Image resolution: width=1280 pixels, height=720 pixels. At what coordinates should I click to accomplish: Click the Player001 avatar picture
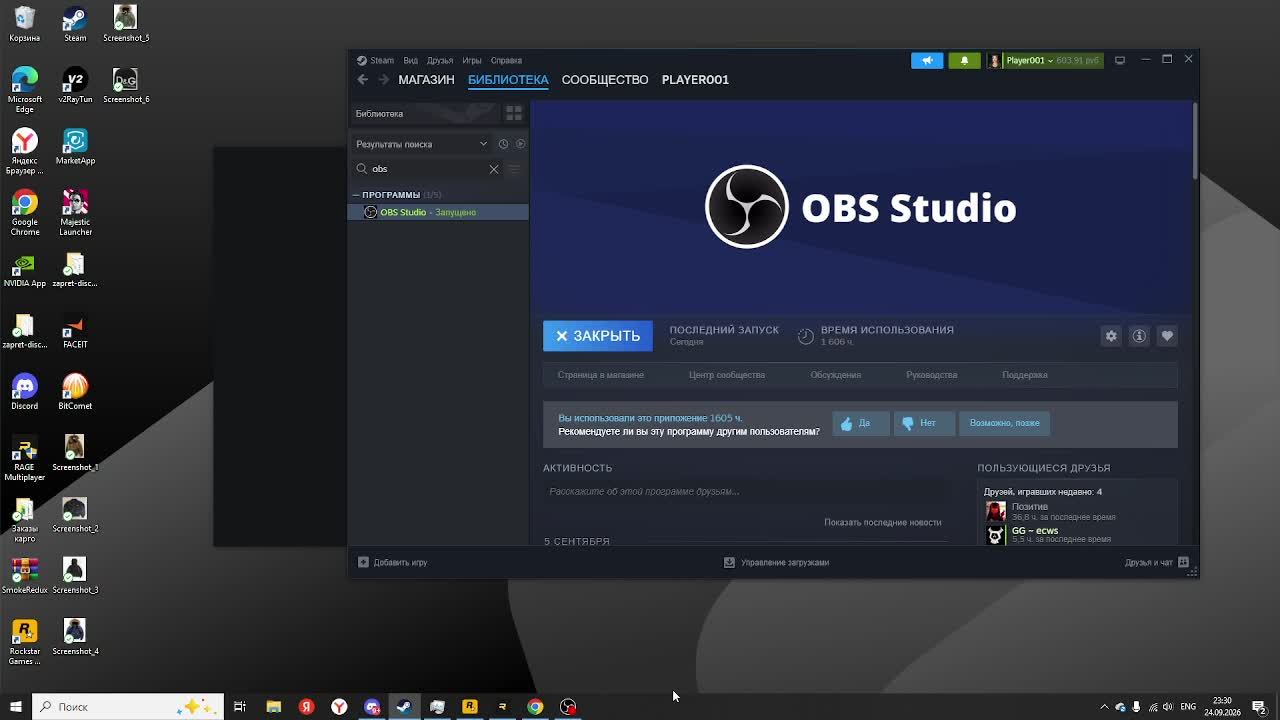[994, 60]
